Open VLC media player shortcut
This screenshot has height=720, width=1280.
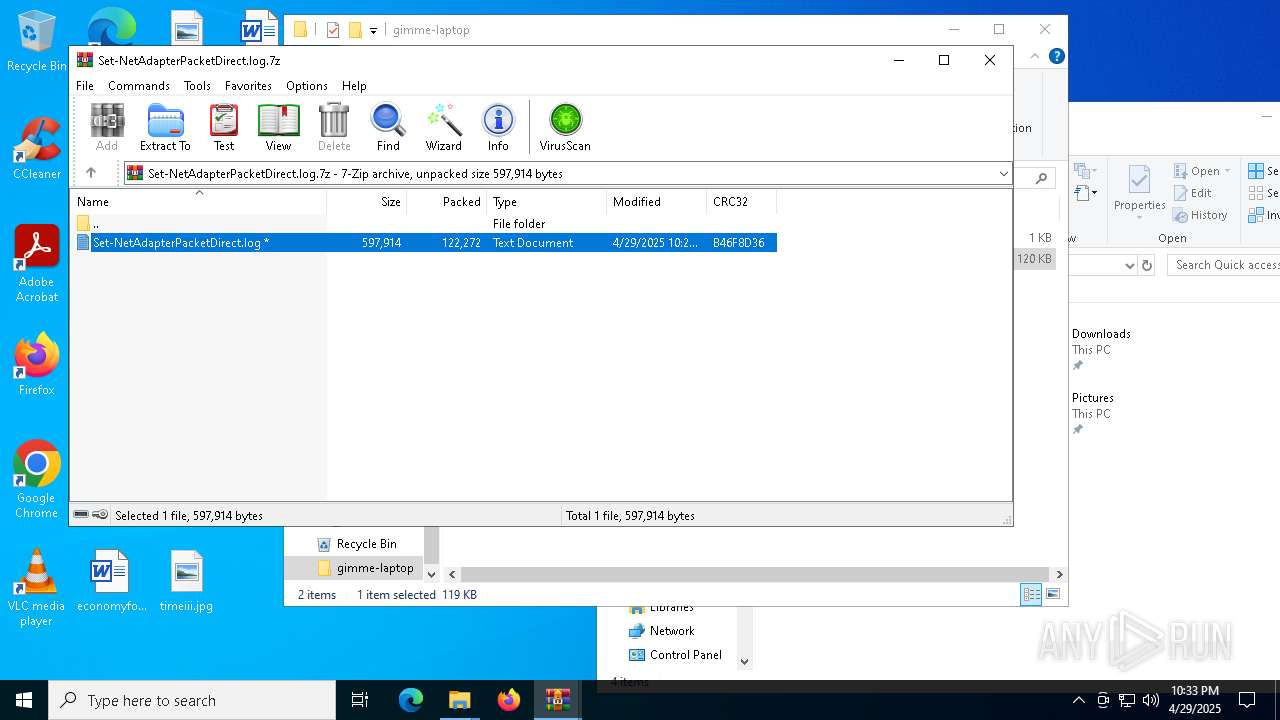click(37, 588)
